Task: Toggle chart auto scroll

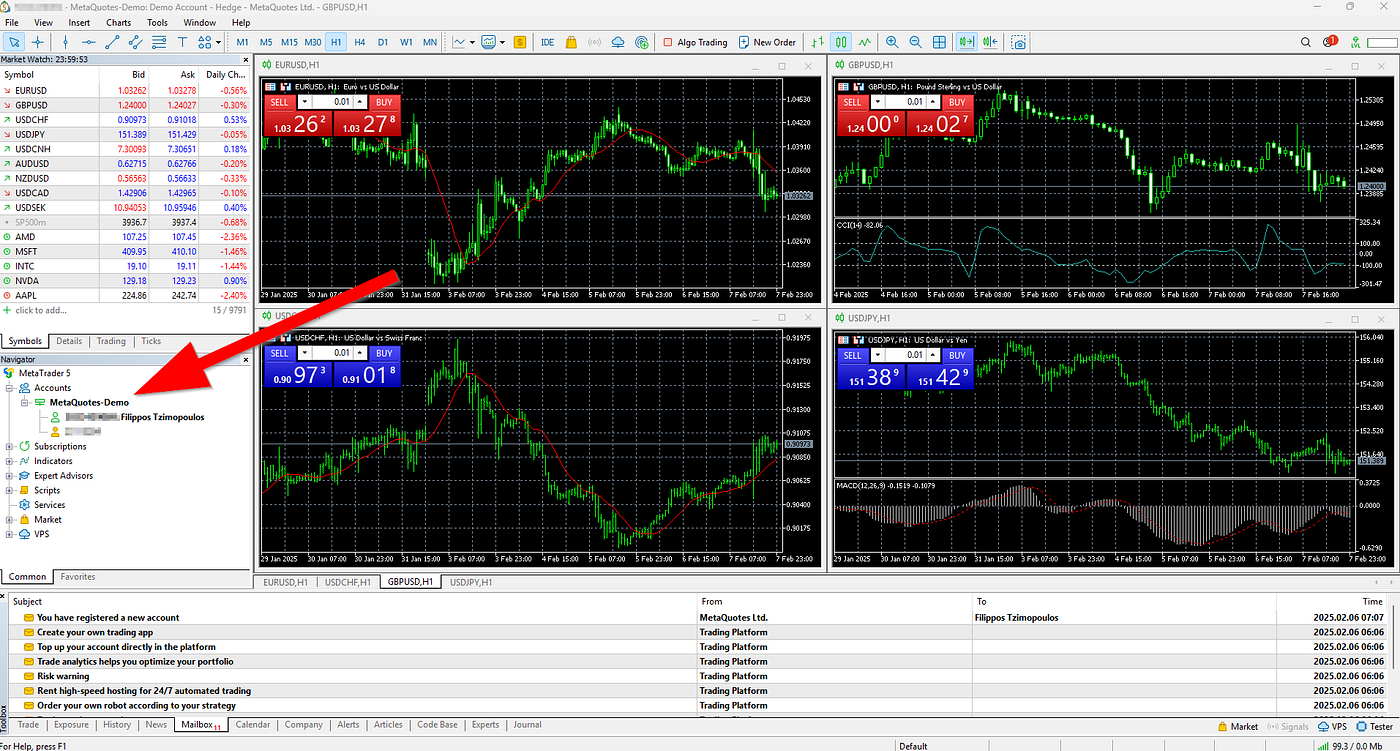Action: click(966, 42)
